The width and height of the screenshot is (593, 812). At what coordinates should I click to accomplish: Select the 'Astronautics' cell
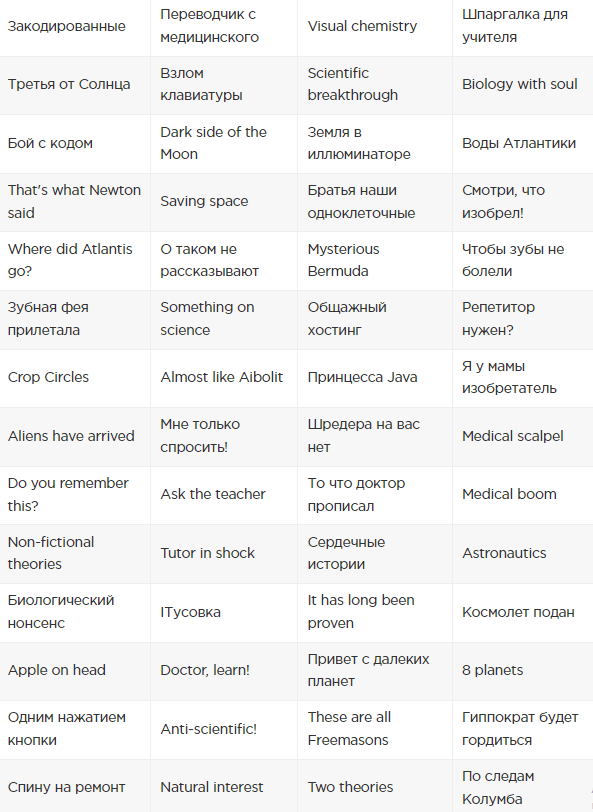(523, 554)
